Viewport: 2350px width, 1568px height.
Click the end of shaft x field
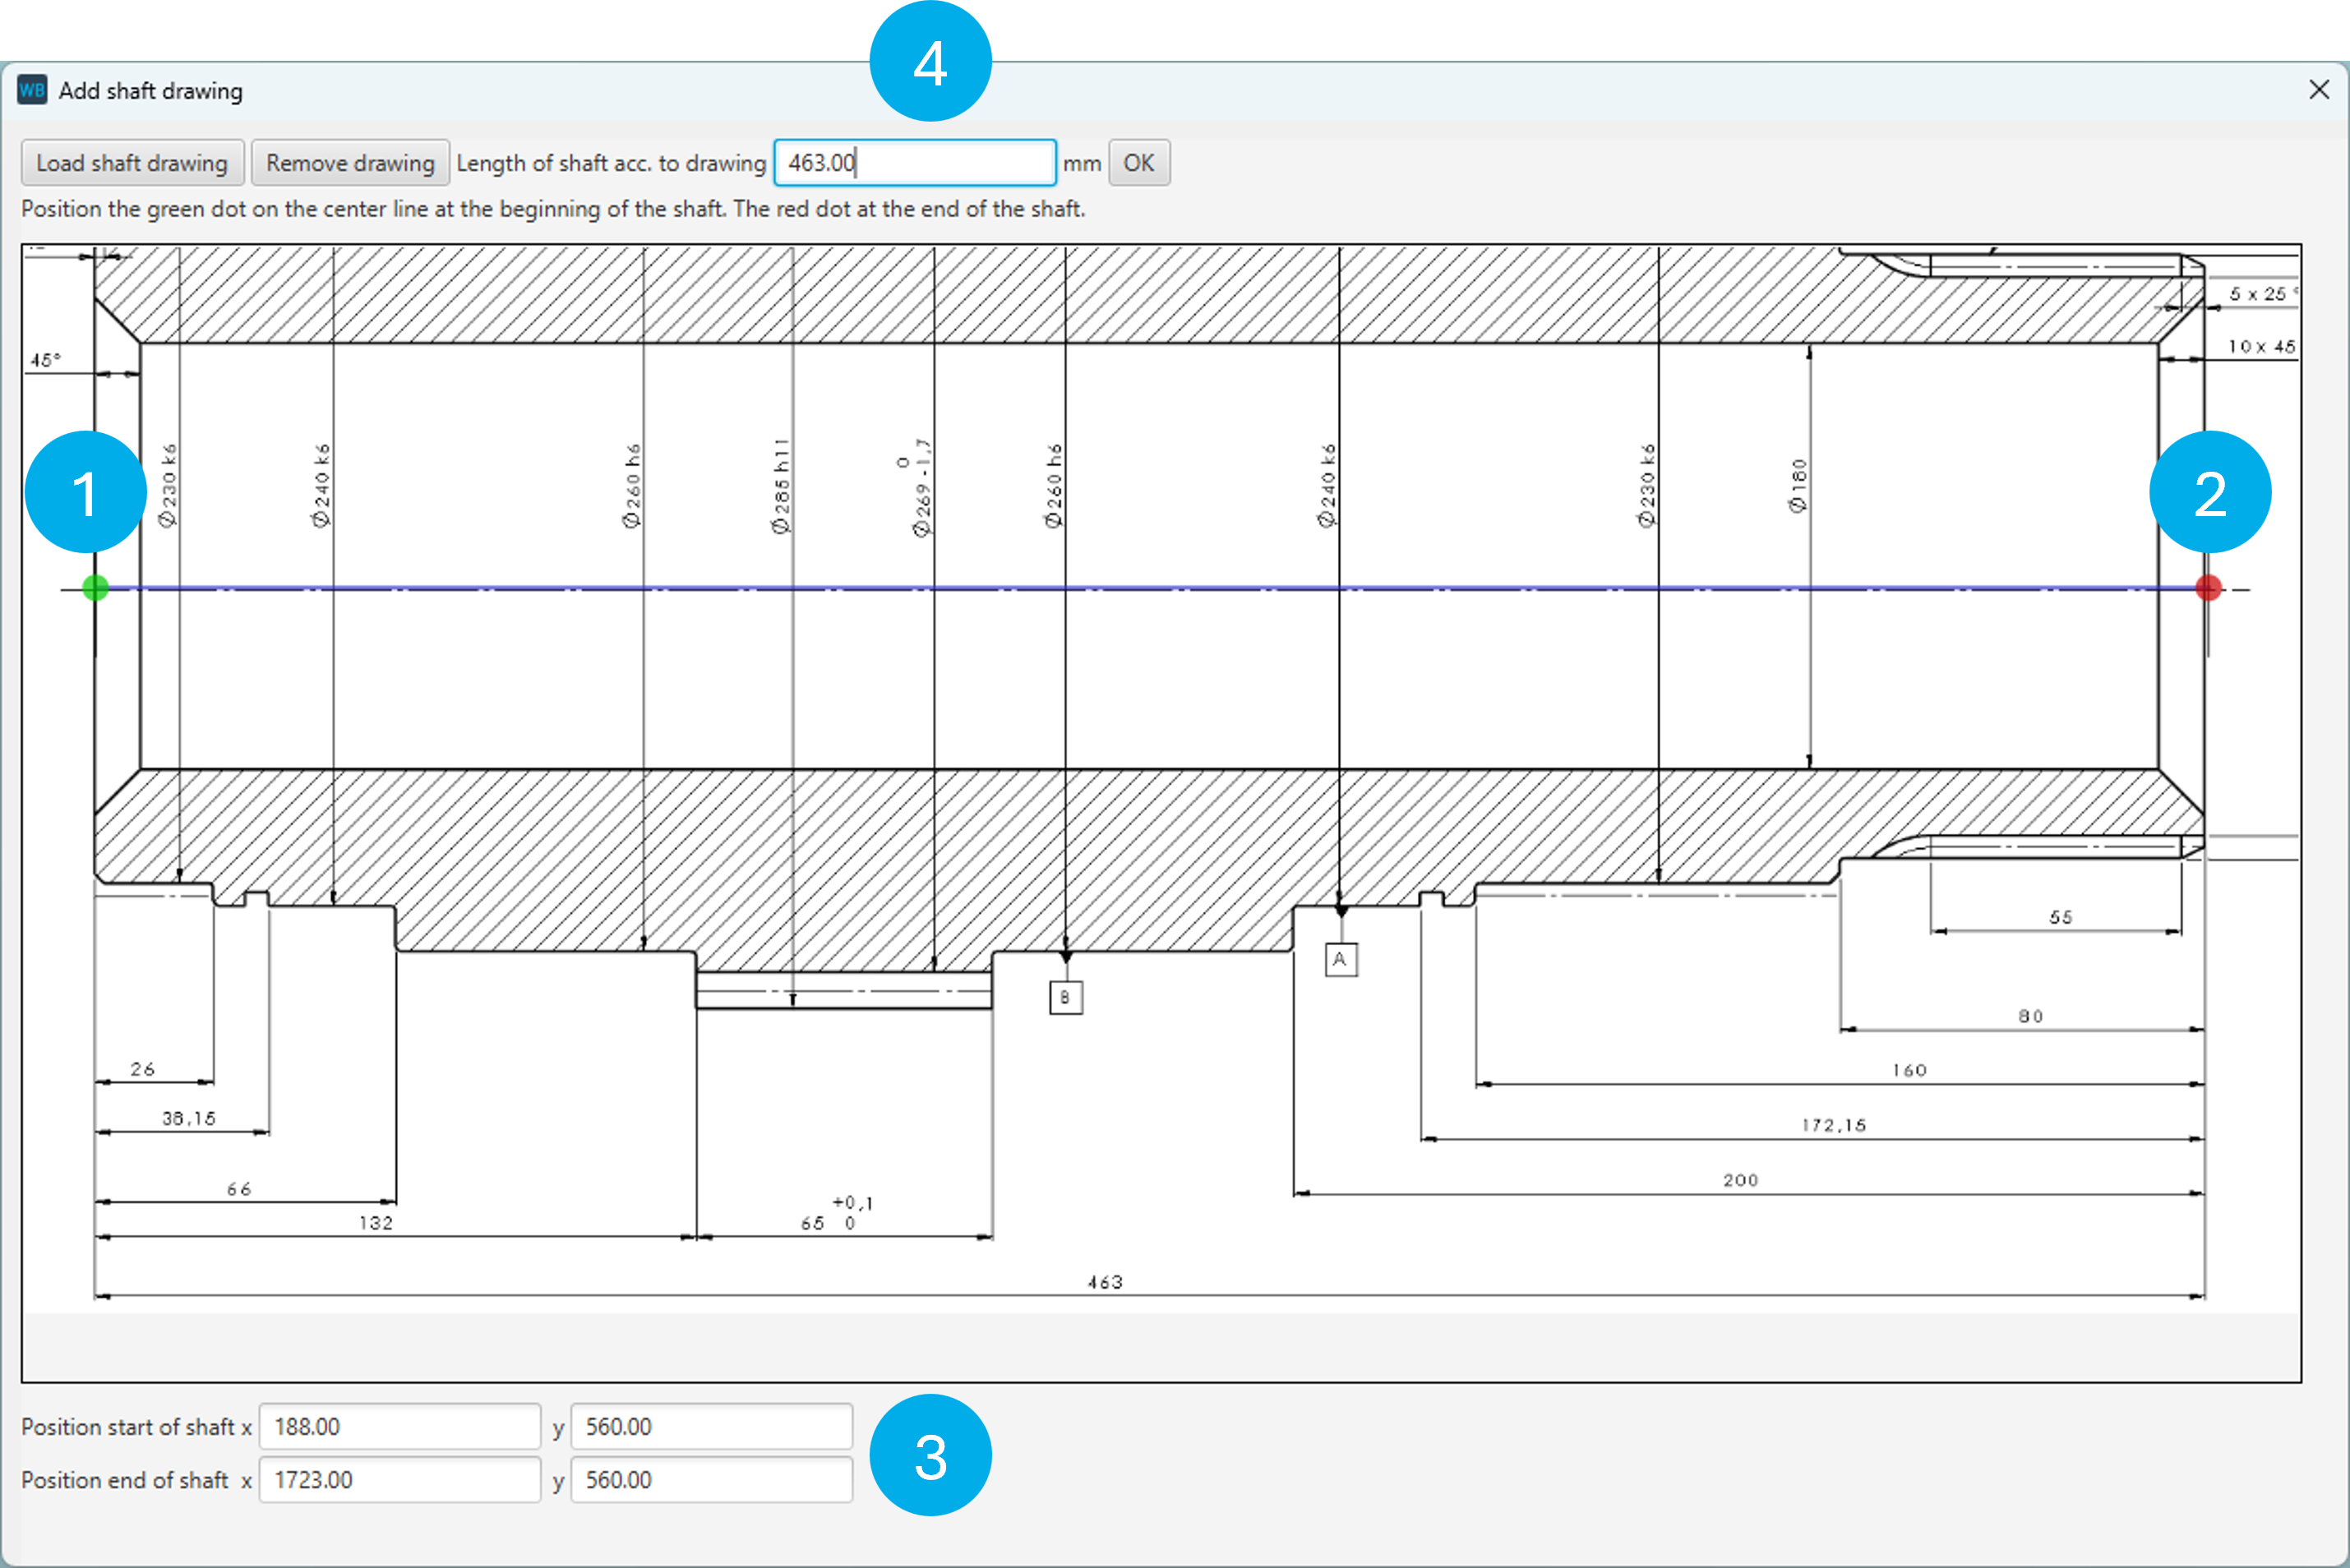(399, 1479)
